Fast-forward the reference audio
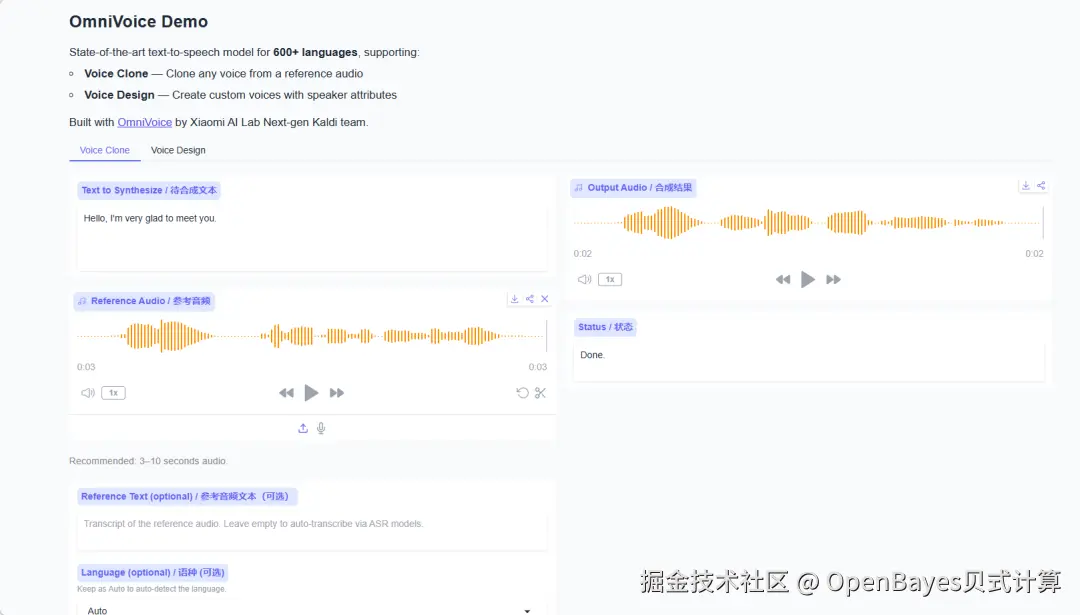 (337, 393)
